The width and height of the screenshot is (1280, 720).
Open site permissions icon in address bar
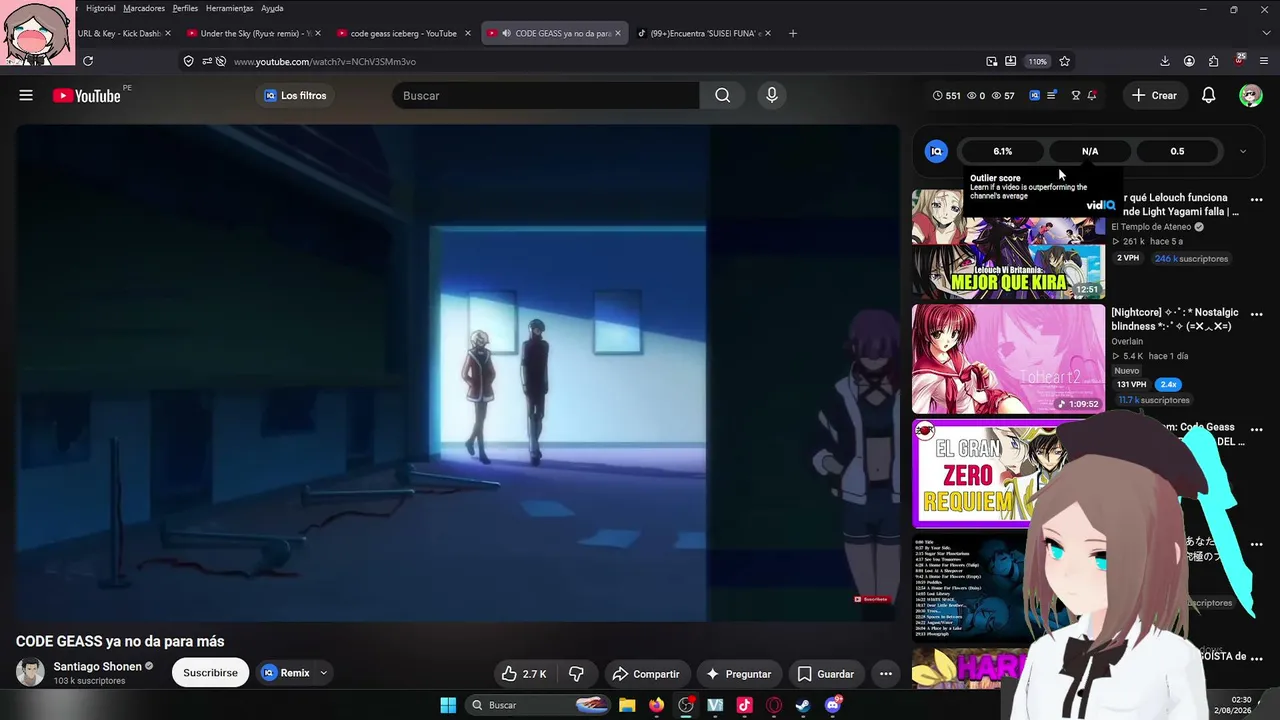point(206,61)
